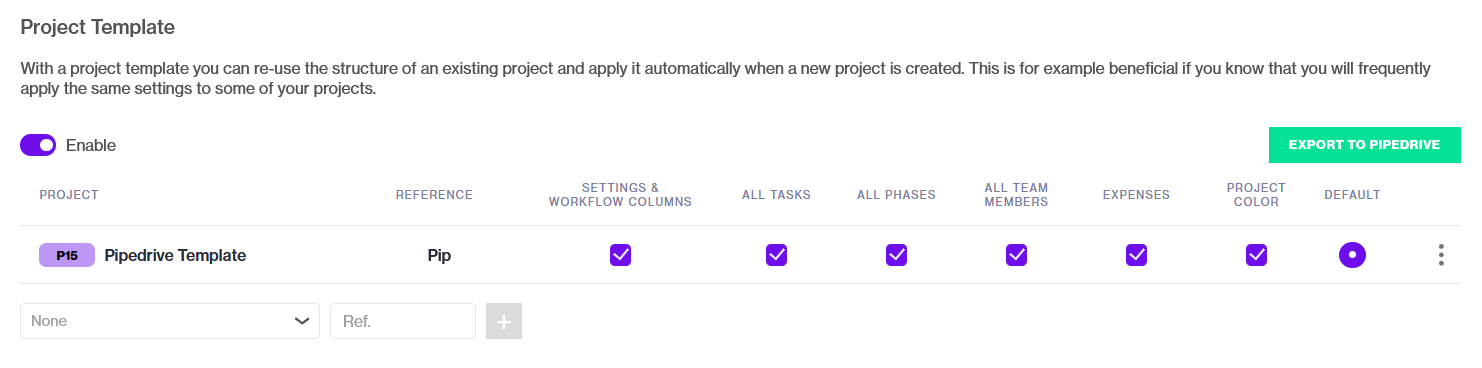
Task: Uncheck Settings & Workflow Columns checkbox
Action: click(621, 255)
